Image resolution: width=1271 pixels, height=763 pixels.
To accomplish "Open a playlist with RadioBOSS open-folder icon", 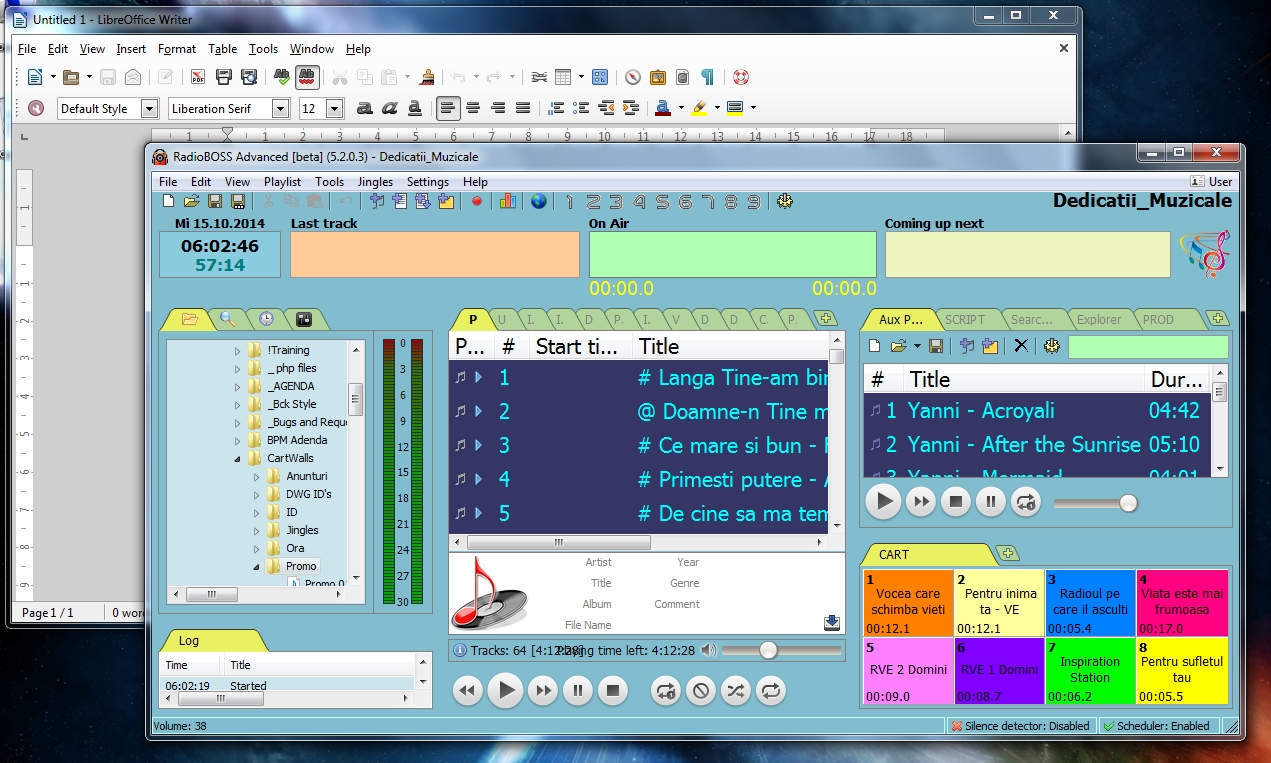I will tap(191, 201).
